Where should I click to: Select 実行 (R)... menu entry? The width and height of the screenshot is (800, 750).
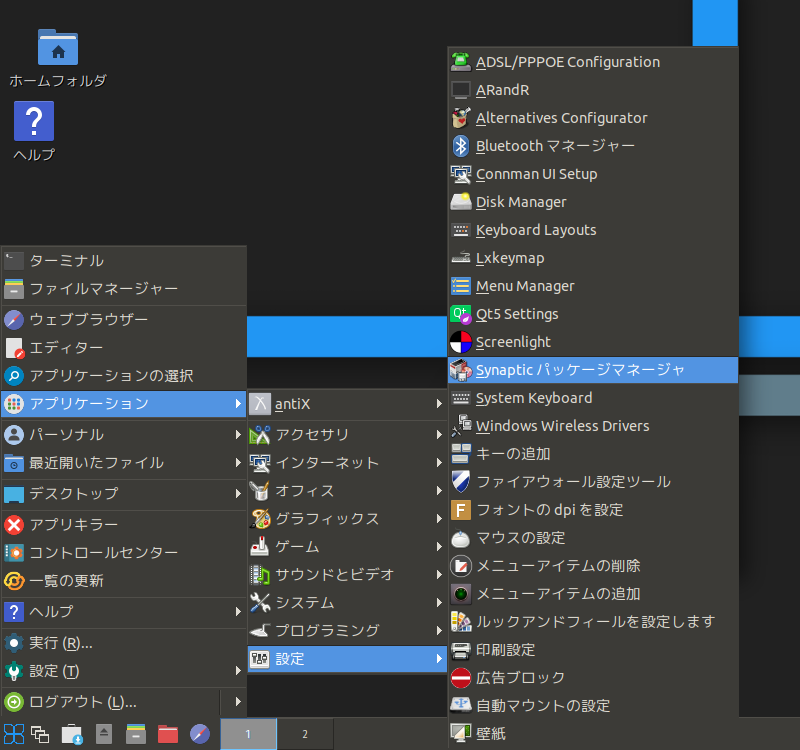pyautogui.click(x=124, y=643)
